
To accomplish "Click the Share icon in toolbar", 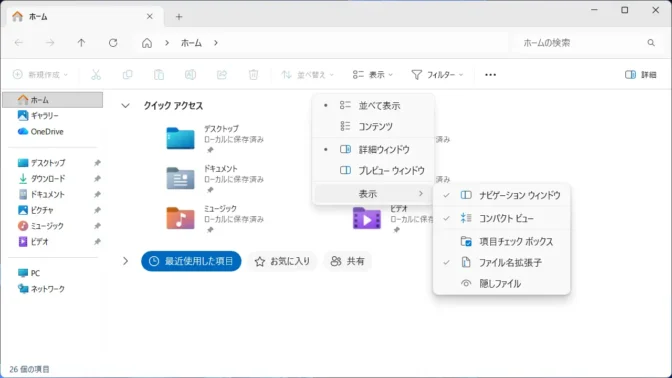I will coord(222,75).
